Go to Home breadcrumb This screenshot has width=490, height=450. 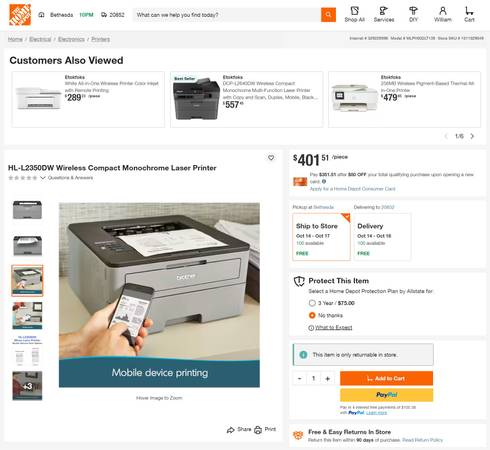click(15, 39)
